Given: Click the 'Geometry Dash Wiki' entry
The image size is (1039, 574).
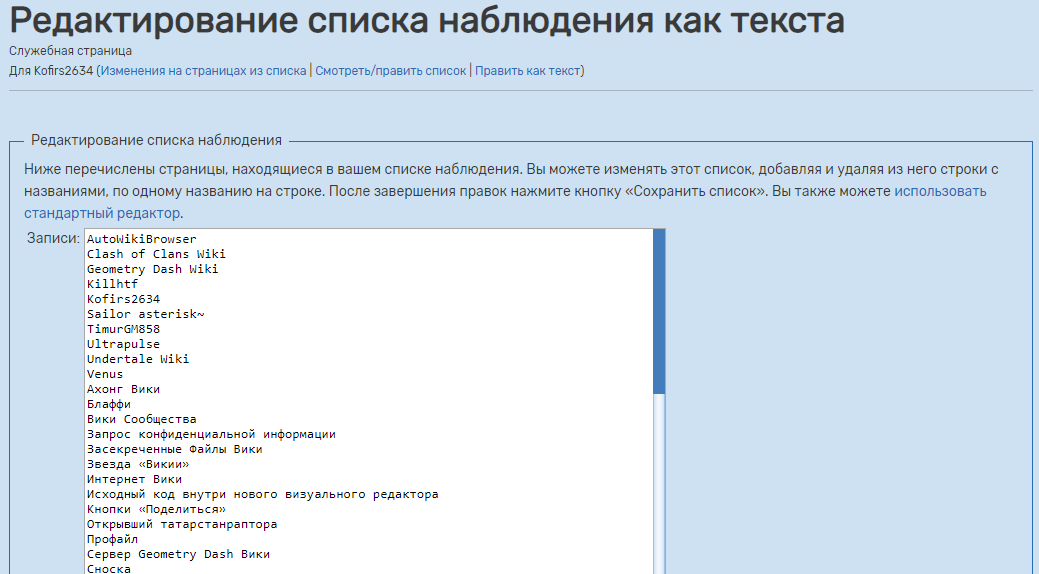Looking at the screenshot, I should pos(152,269).
